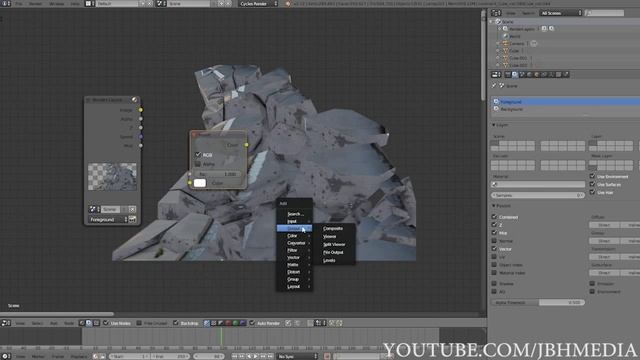Select Camera in the outliner
The width and height of the screenshot is (640, 360).
click(x=516, y=43)
